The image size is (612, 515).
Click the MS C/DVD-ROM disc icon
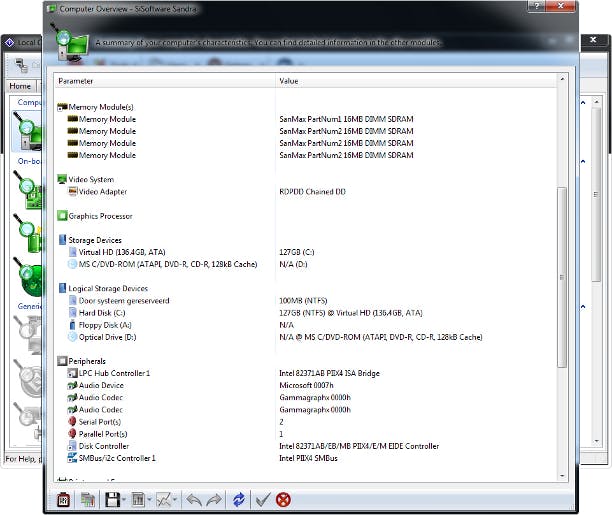72,264
